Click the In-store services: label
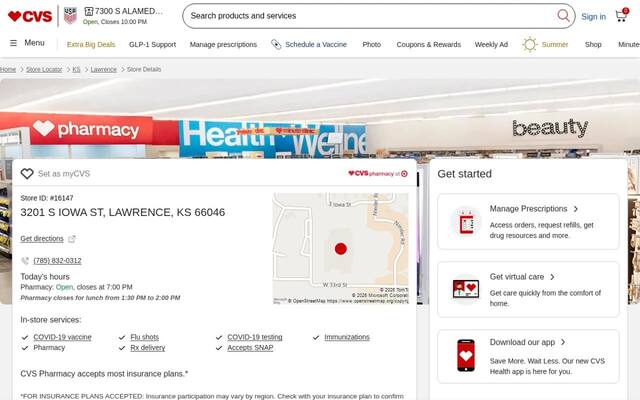The height and width of the screenshot is (400, 640). [x=51, y=320]
